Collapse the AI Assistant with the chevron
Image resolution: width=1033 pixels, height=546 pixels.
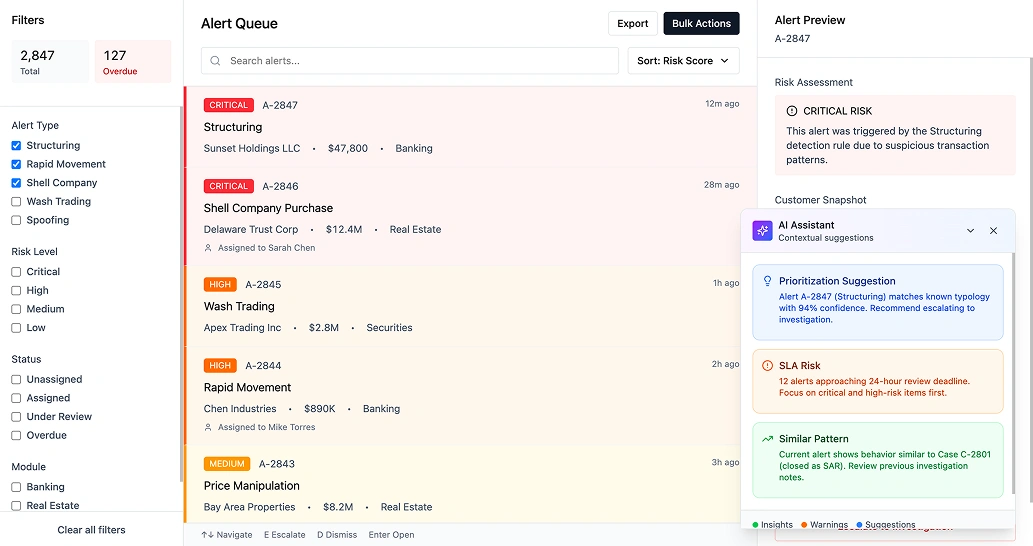(x=970, y=231)
